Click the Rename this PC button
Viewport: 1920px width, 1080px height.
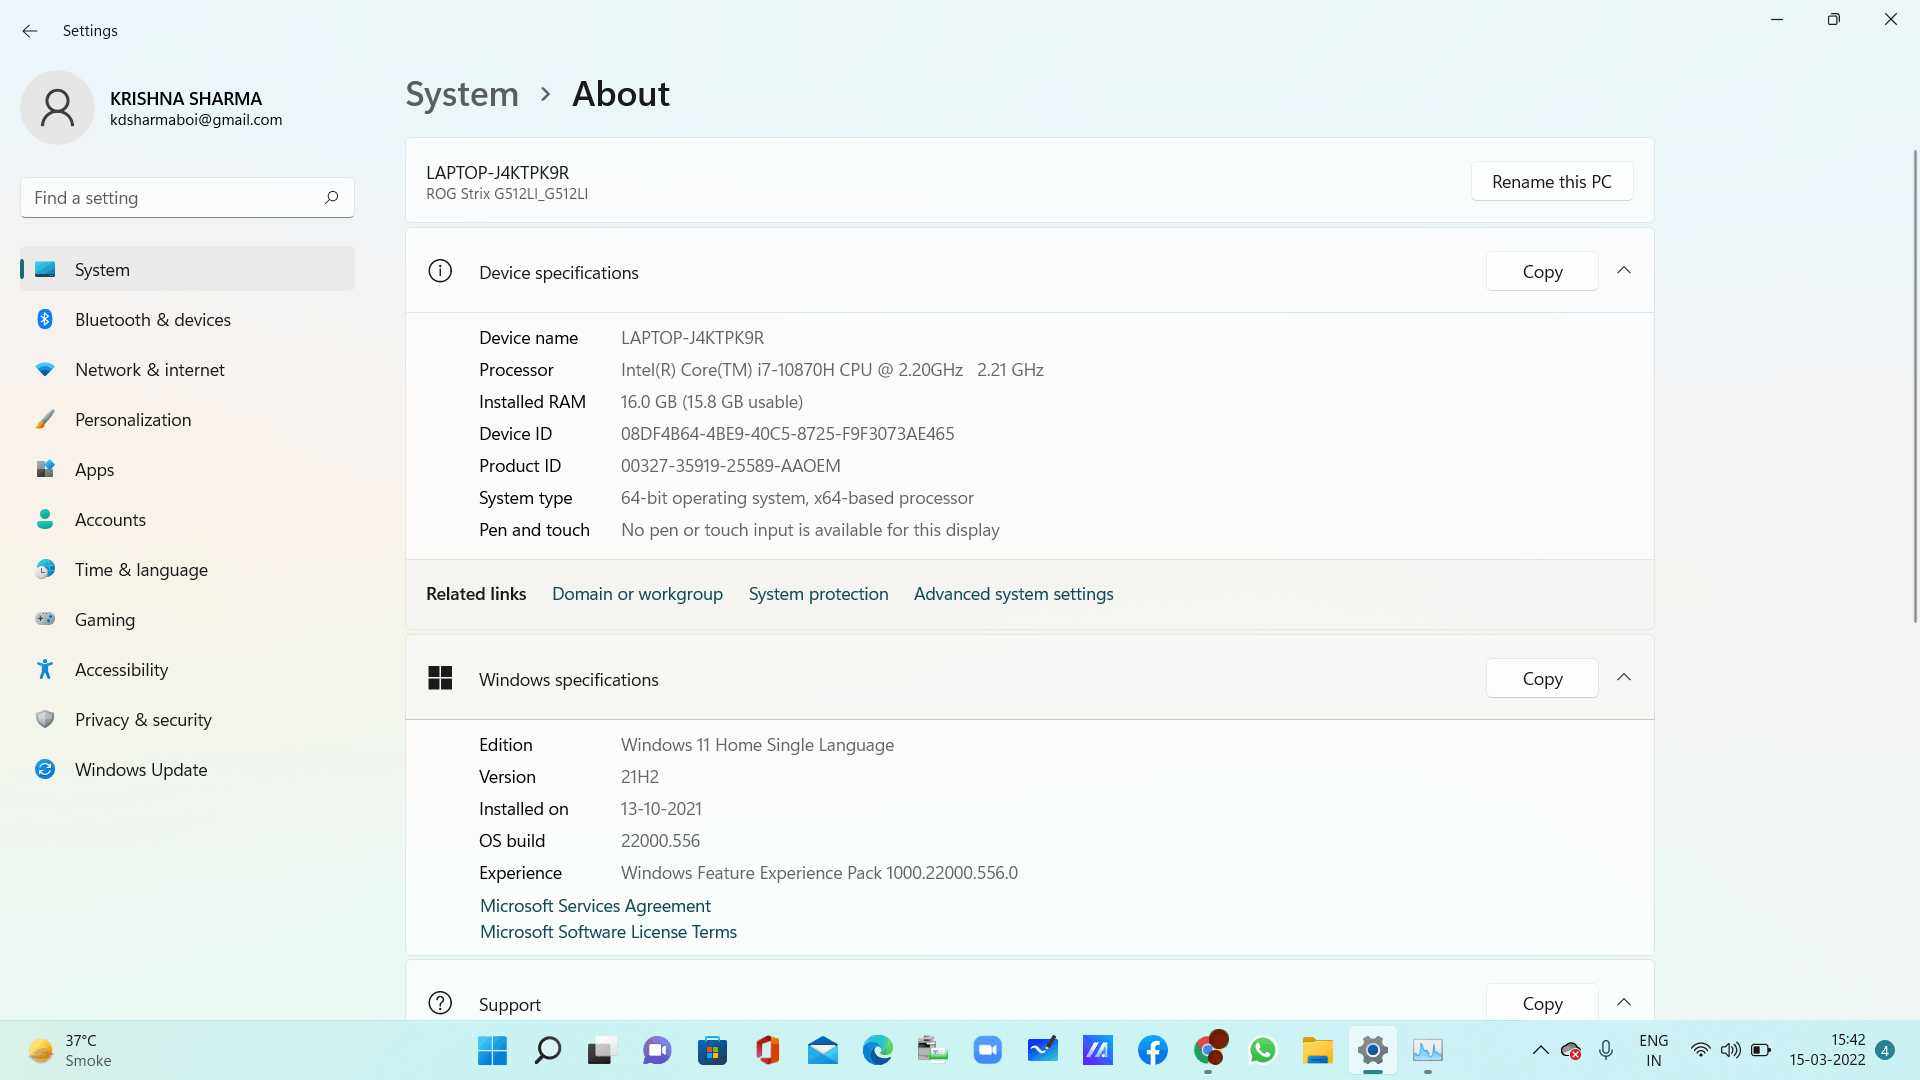click(x=1551, y=182)
